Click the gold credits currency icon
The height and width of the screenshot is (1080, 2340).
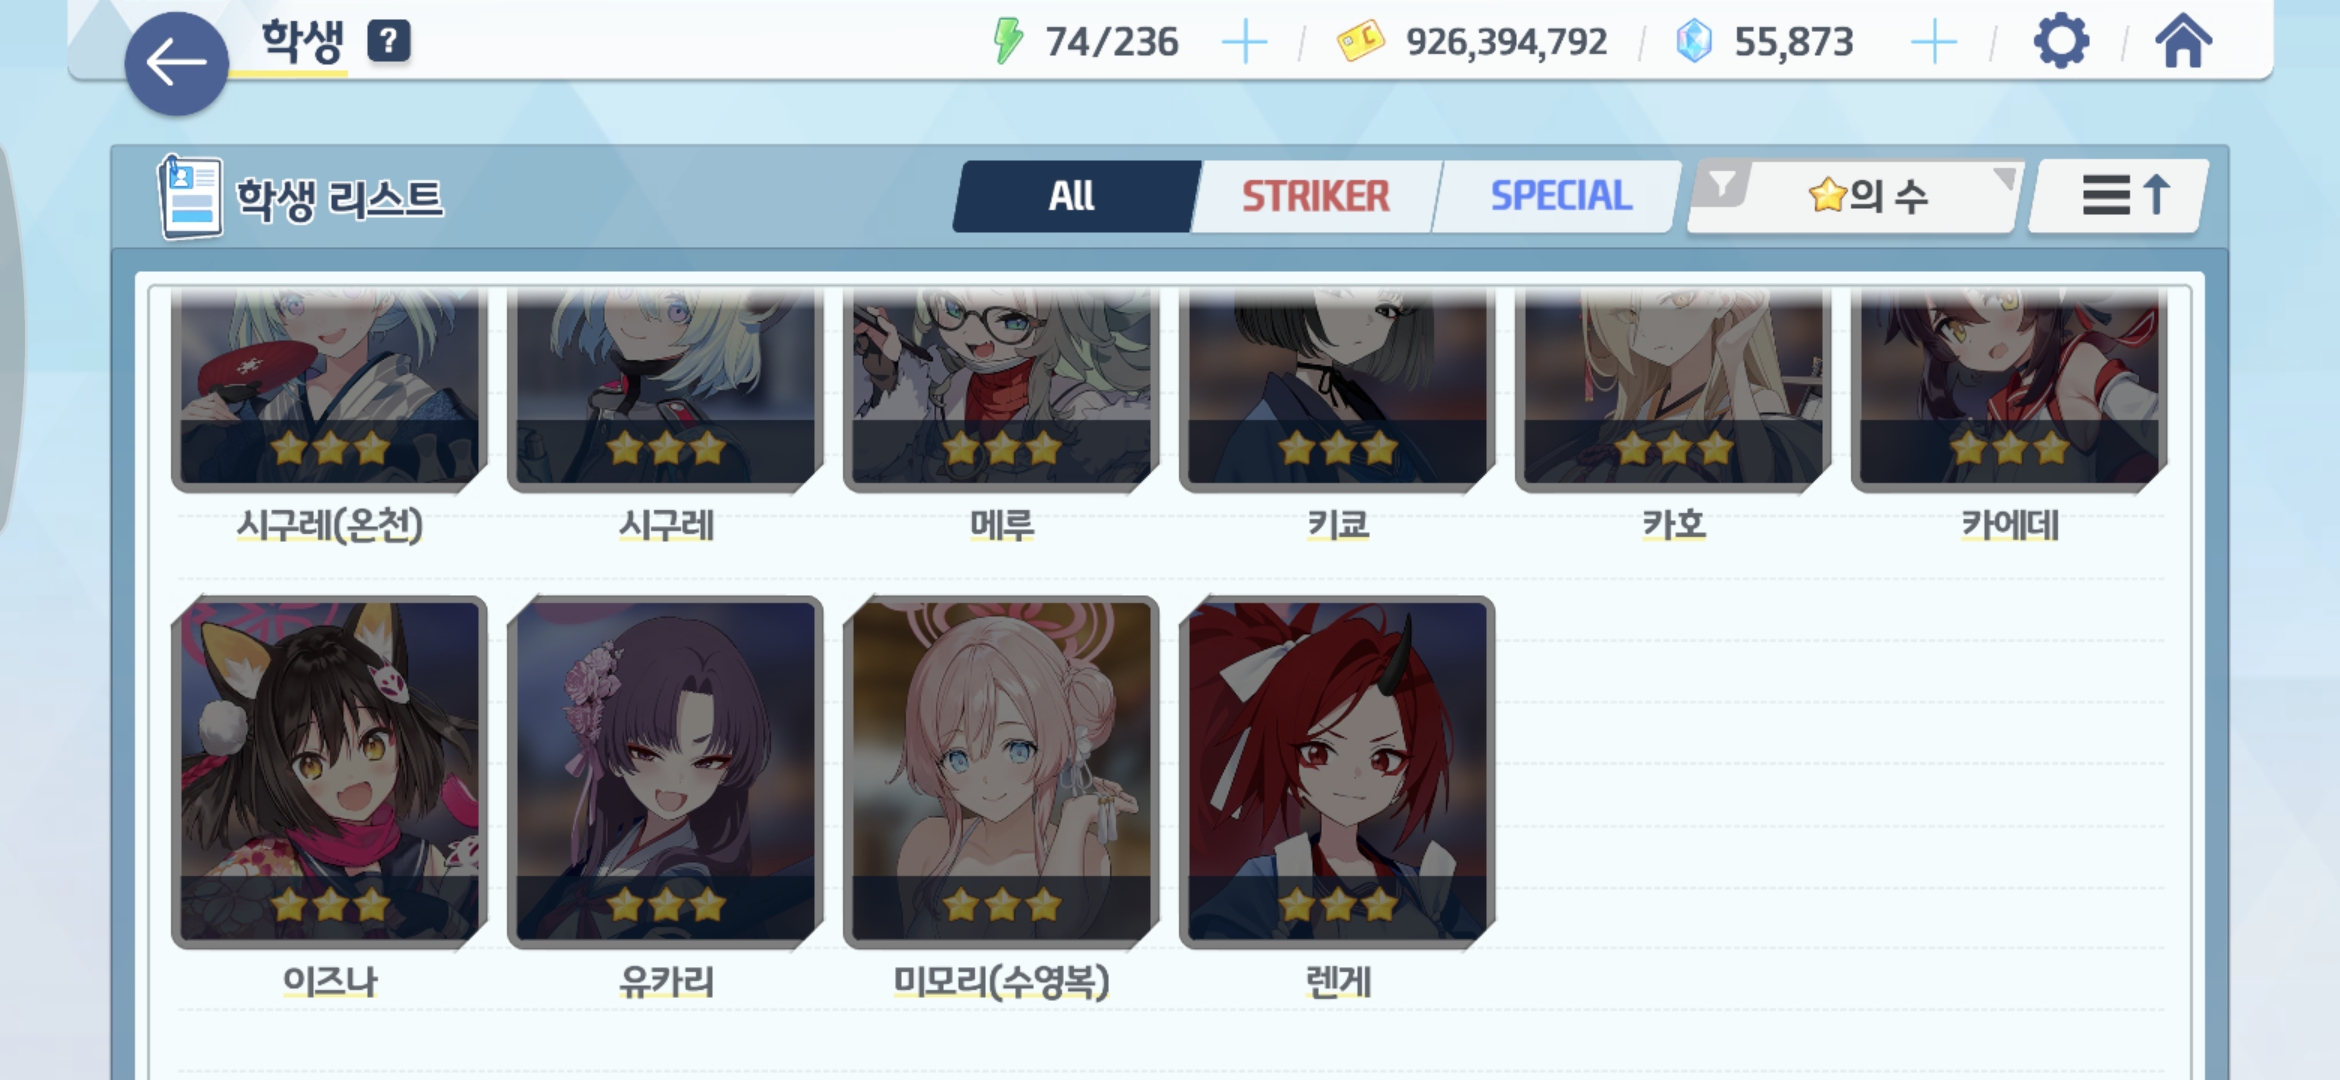[1360, 42]
